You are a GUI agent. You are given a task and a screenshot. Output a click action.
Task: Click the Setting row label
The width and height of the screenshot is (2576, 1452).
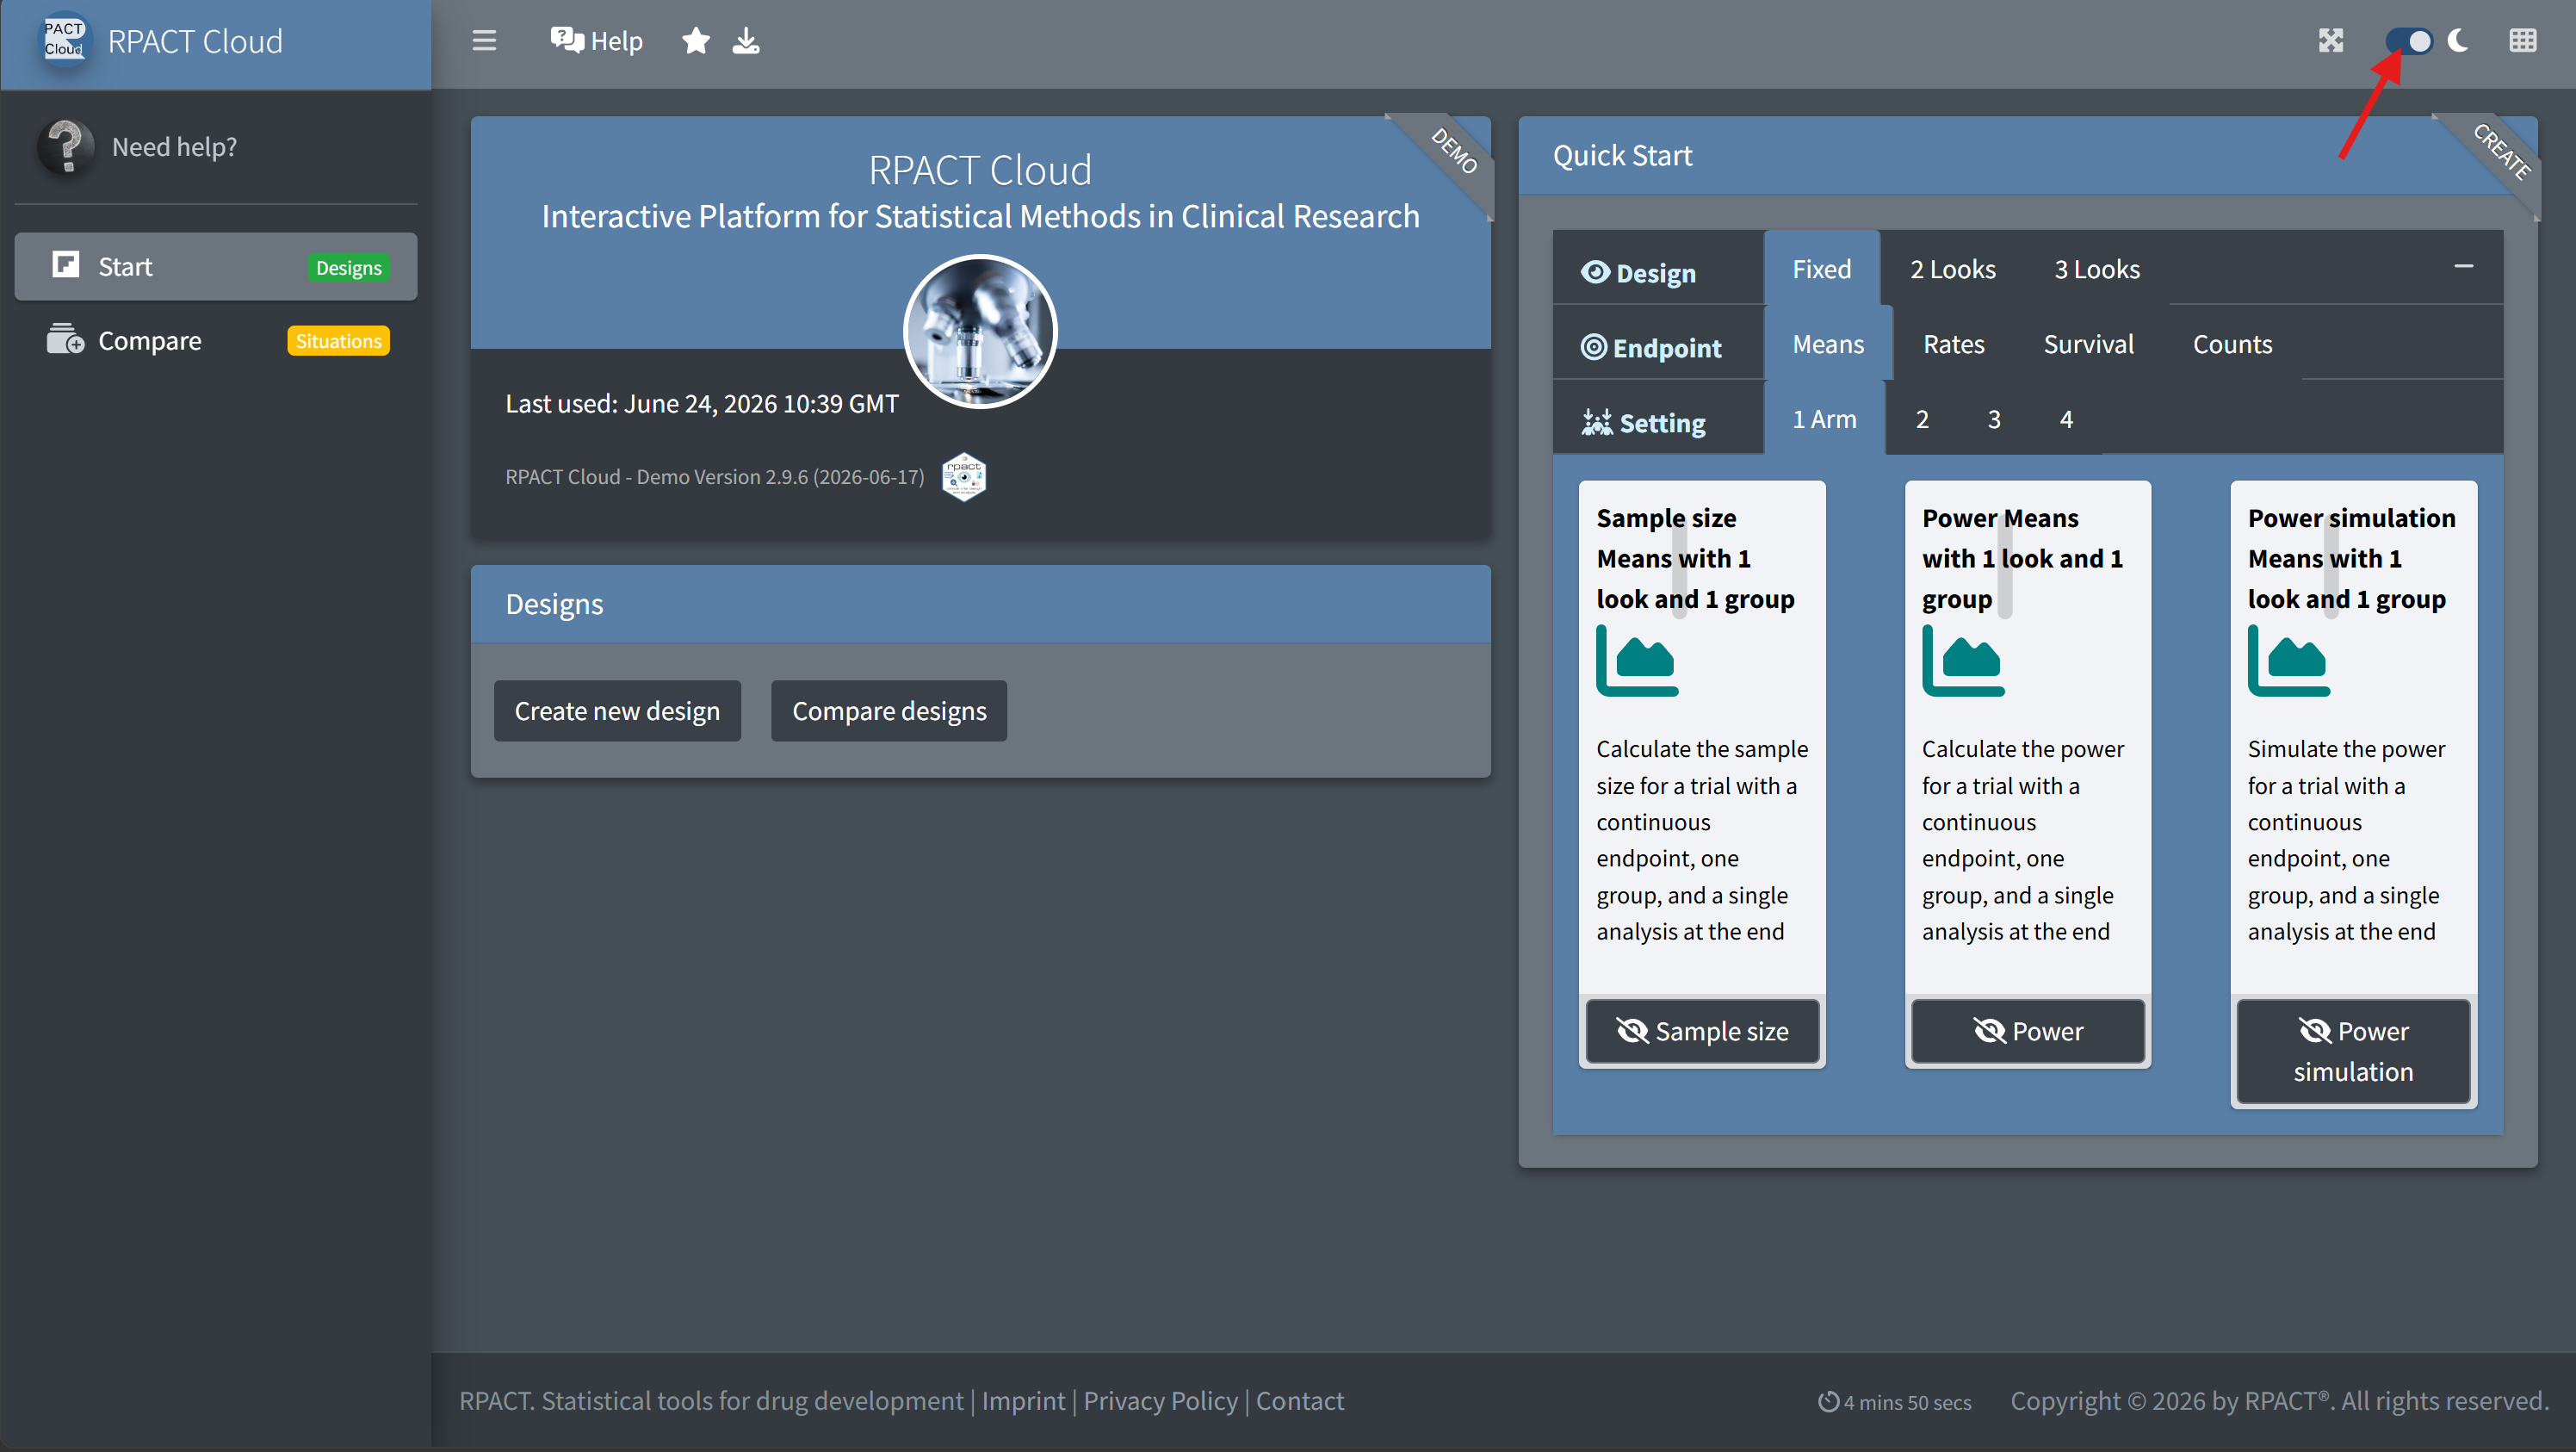click(x=1662, y=423)
